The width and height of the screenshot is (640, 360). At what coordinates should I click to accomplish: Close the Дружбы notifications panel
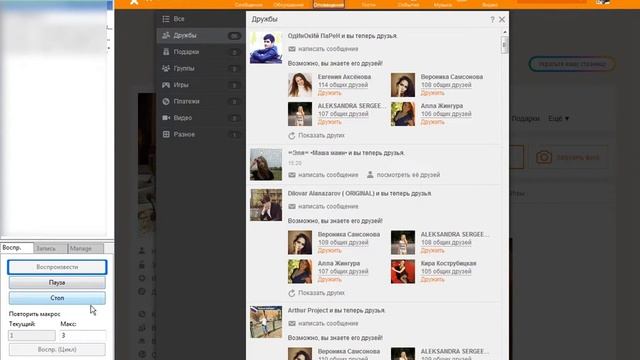502,19
